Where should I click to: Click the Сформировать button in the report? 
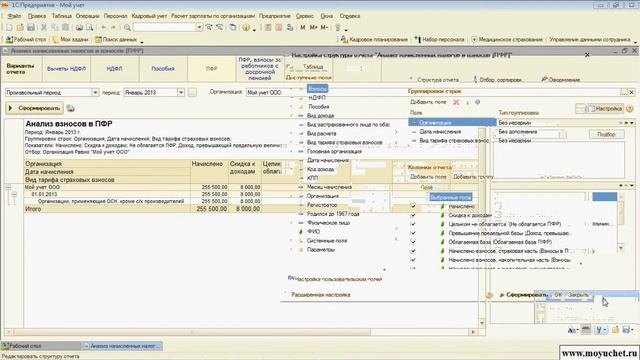[34, 108]
